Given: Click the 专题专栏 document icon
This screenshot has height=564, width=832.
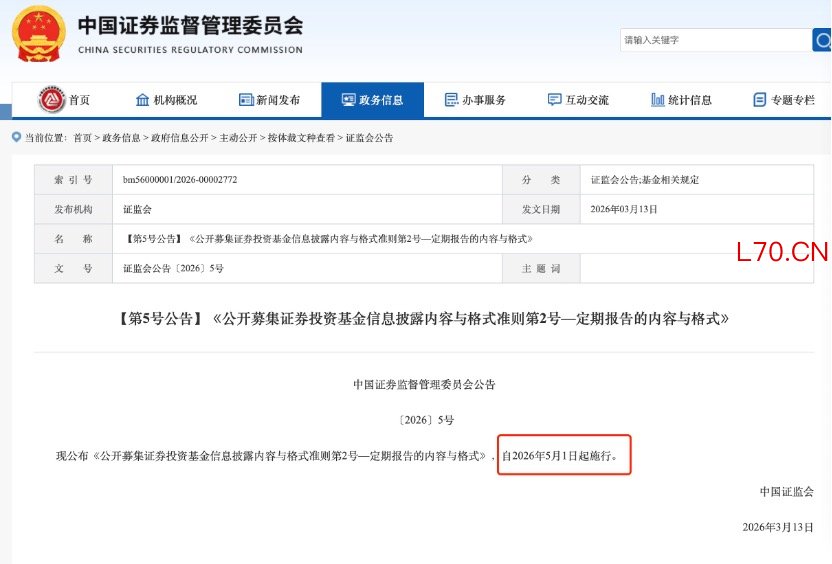Looking at the screenshot, I should (760, 100).
